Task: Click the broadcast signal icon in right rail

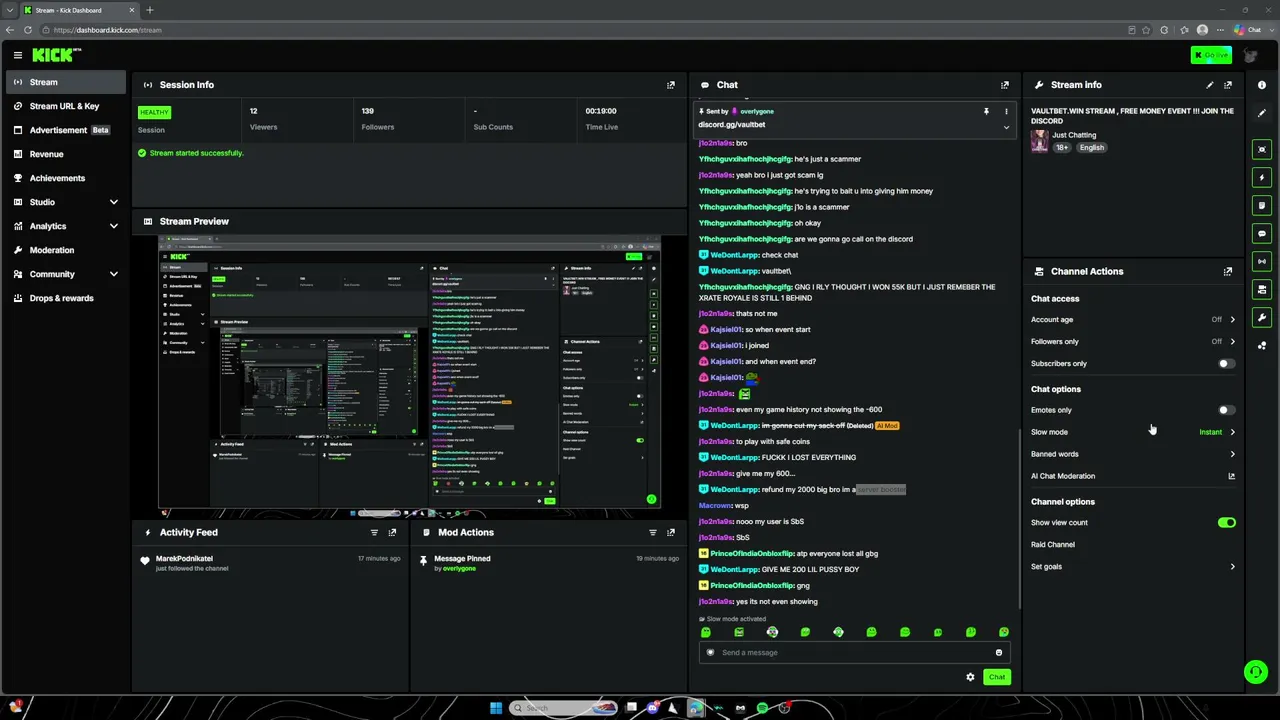Action: pos(1262,261)
